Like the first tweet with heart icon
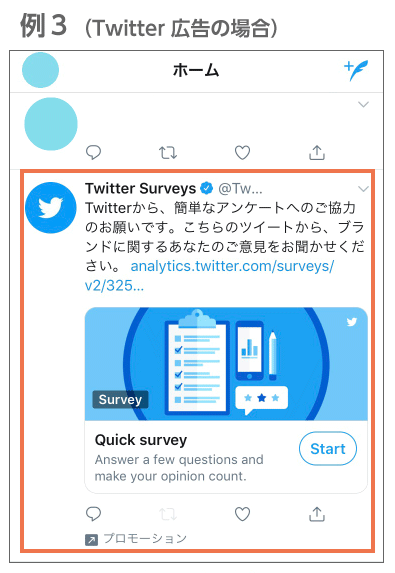The height and width of the screenshot is (573, 395). tap(242, 152)
